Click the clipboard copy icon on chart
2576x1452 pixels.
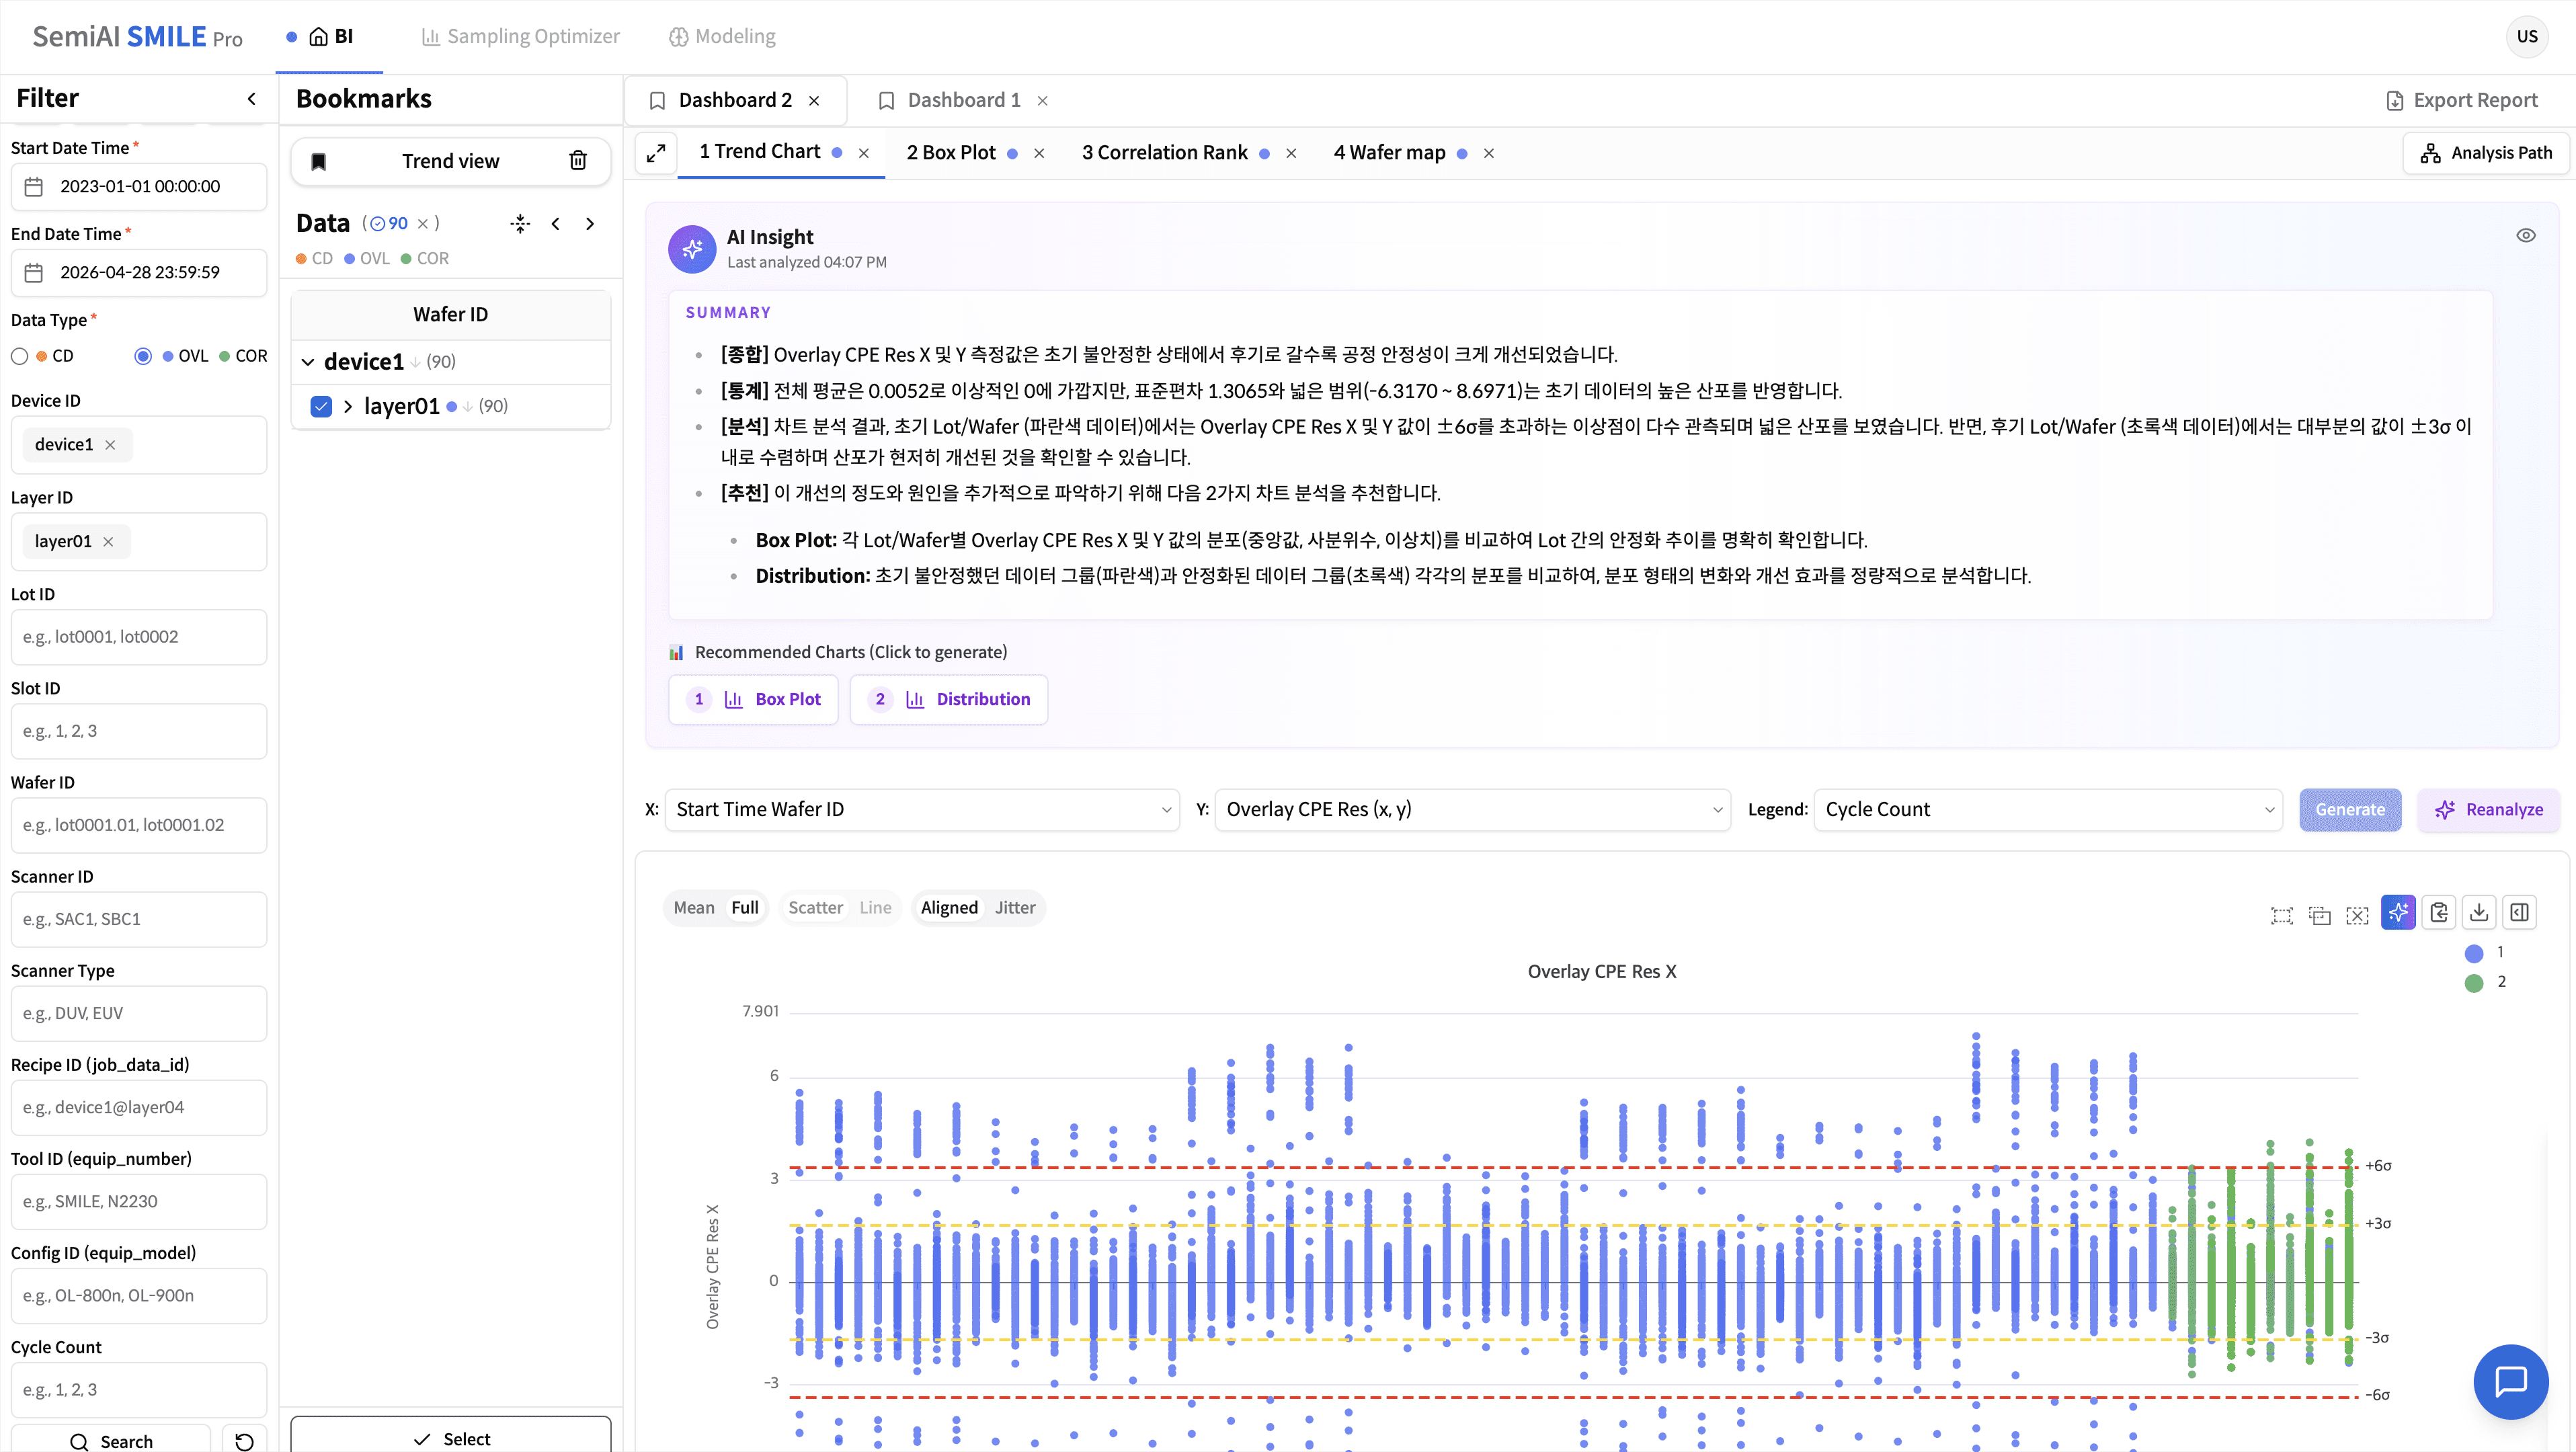coord(2439,912)
